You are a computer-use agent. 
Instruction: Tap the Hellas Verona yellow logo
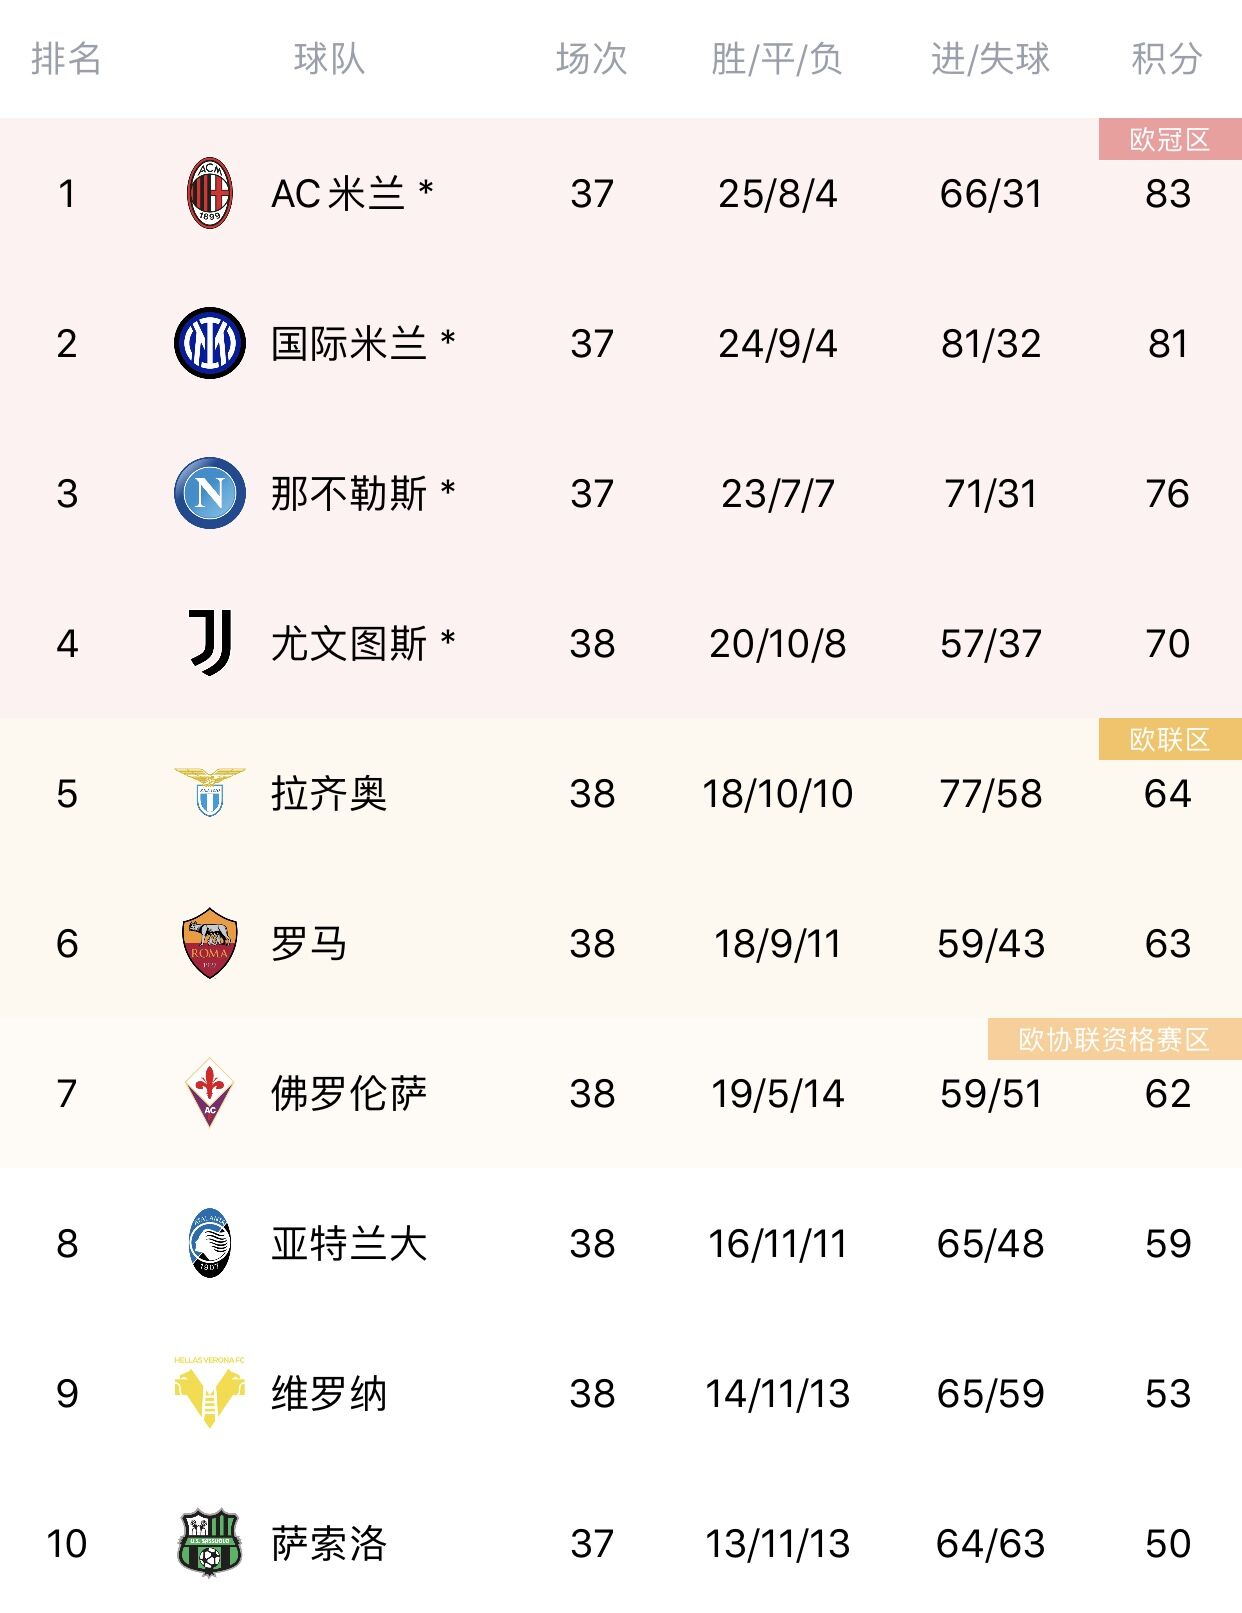click(x=210, y=1392)
